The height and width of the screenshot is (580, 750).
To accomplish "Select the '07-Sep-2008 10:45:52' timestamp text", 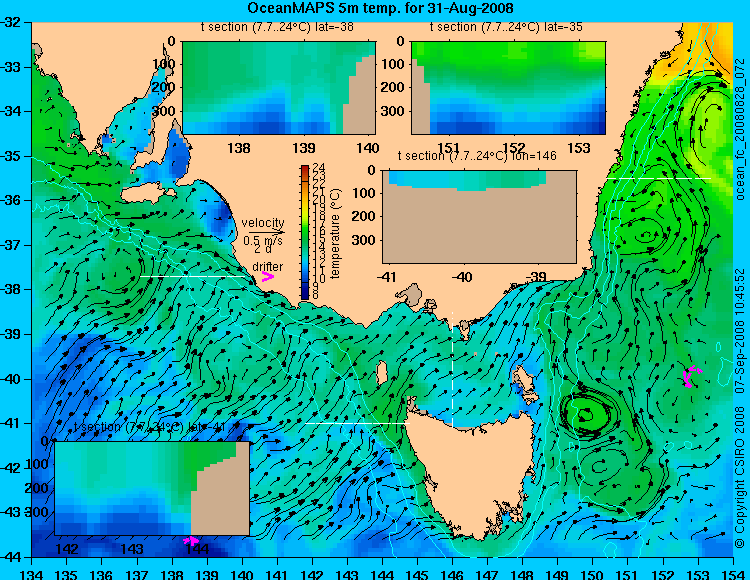I will click(x=740, y=330).
